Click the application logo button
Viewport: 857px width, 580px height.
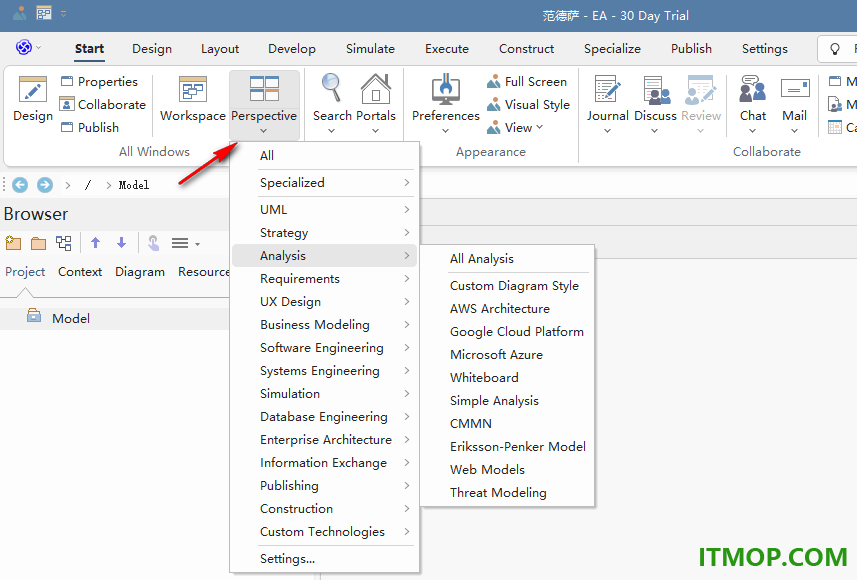point(24,48)
